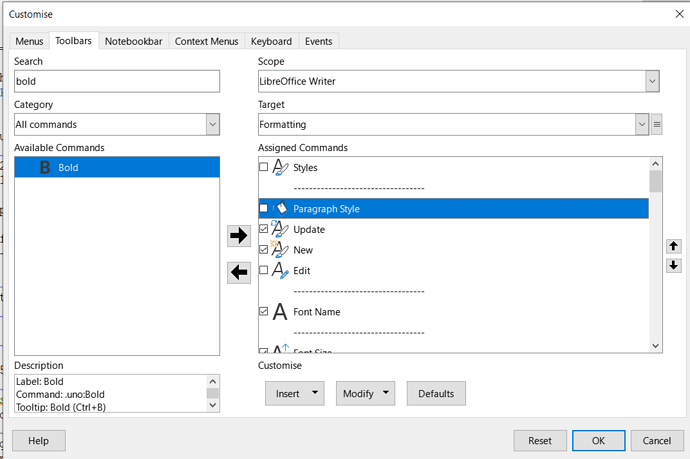Viewport: 690px width, 459px height.
Task: Switch to the Menus tab
Action: 29,41
